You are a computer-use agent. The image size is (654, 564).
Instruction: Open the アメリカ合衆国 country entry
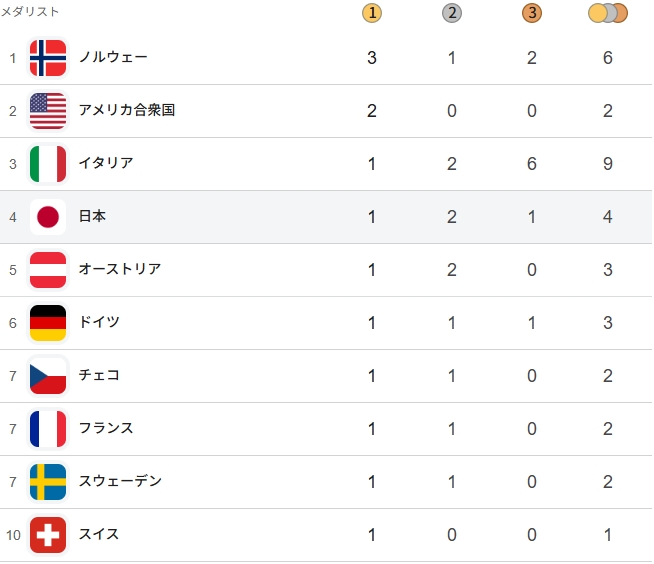(x=127, y=111)
